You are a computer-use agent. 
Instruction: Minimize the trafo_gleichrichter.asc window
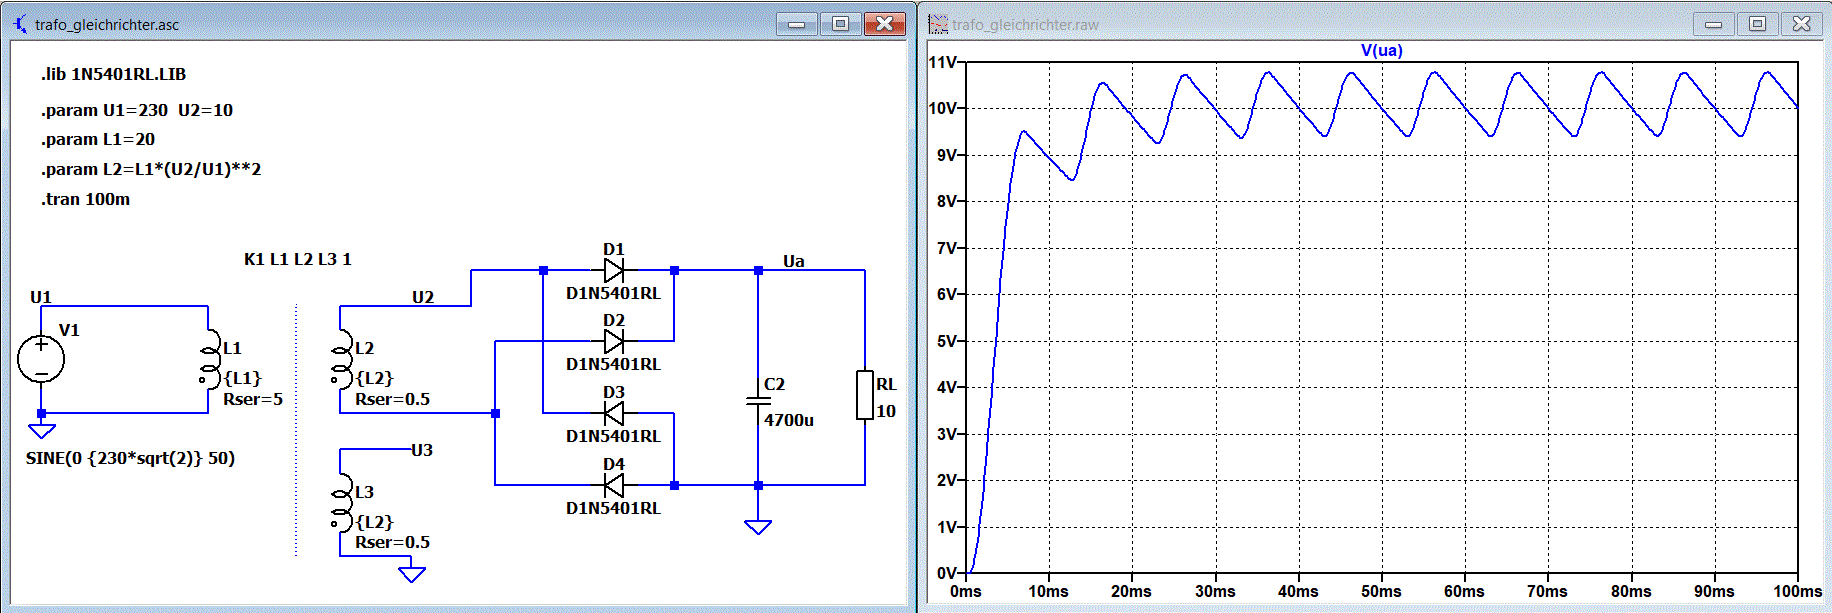pyautogui.click(x=797, y=23)
